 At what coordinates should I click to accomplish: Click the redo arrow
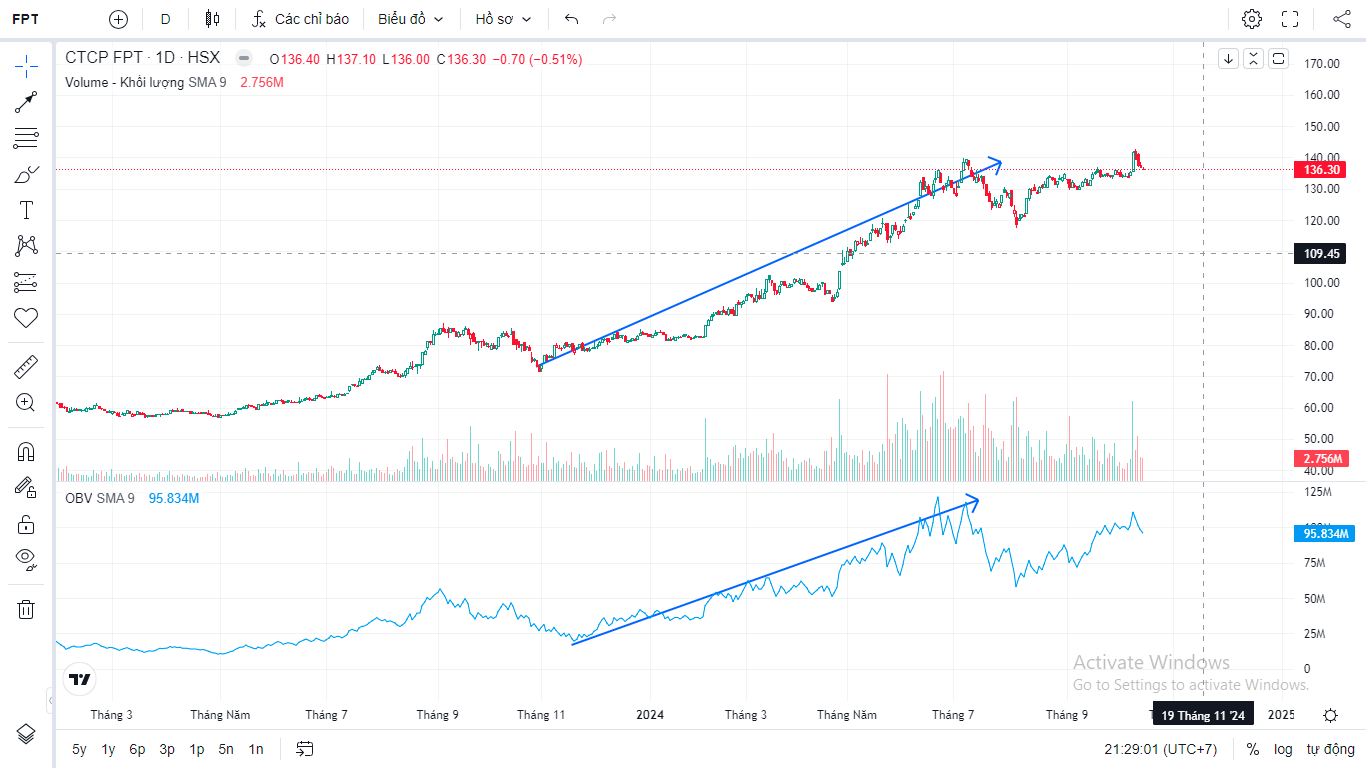pyautogui.click(x=609, y=19)
